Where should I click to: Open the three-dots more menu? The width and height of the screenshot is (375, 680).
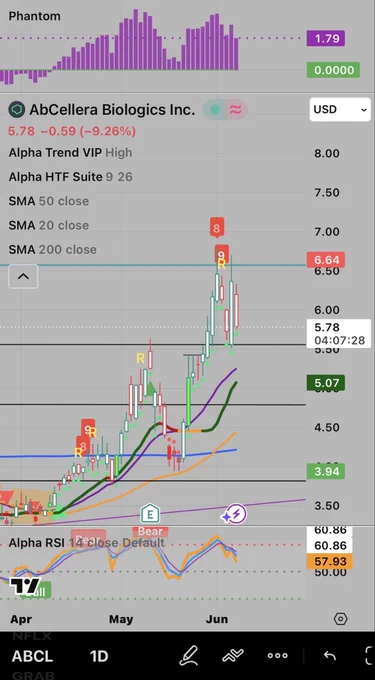(277, 656)
